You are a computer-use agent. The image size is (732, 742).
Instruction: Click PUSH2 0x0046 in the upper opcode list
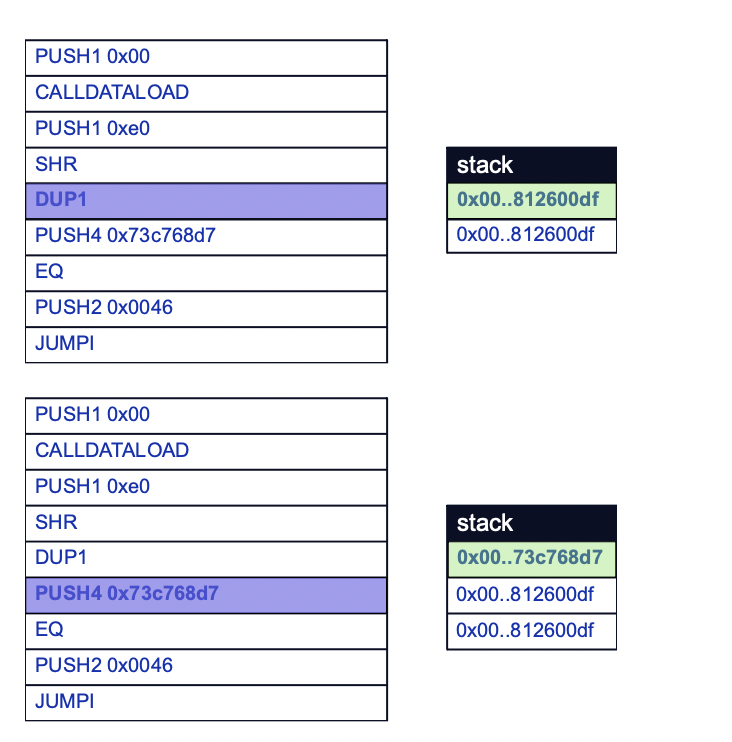coord(205,308)
